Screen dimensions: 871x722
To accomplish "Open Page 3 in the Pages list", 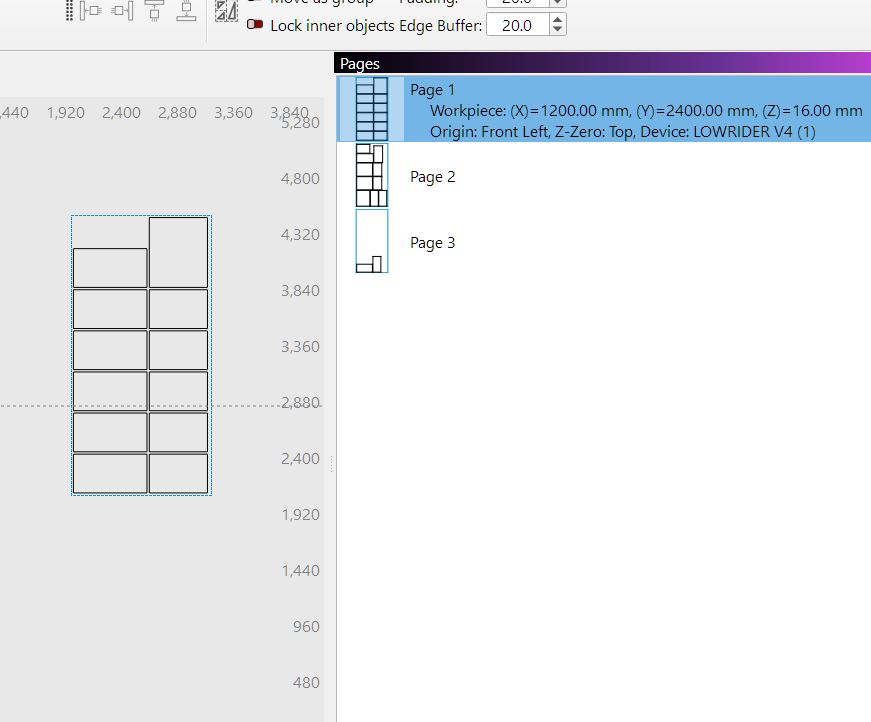I will [432, 243].
